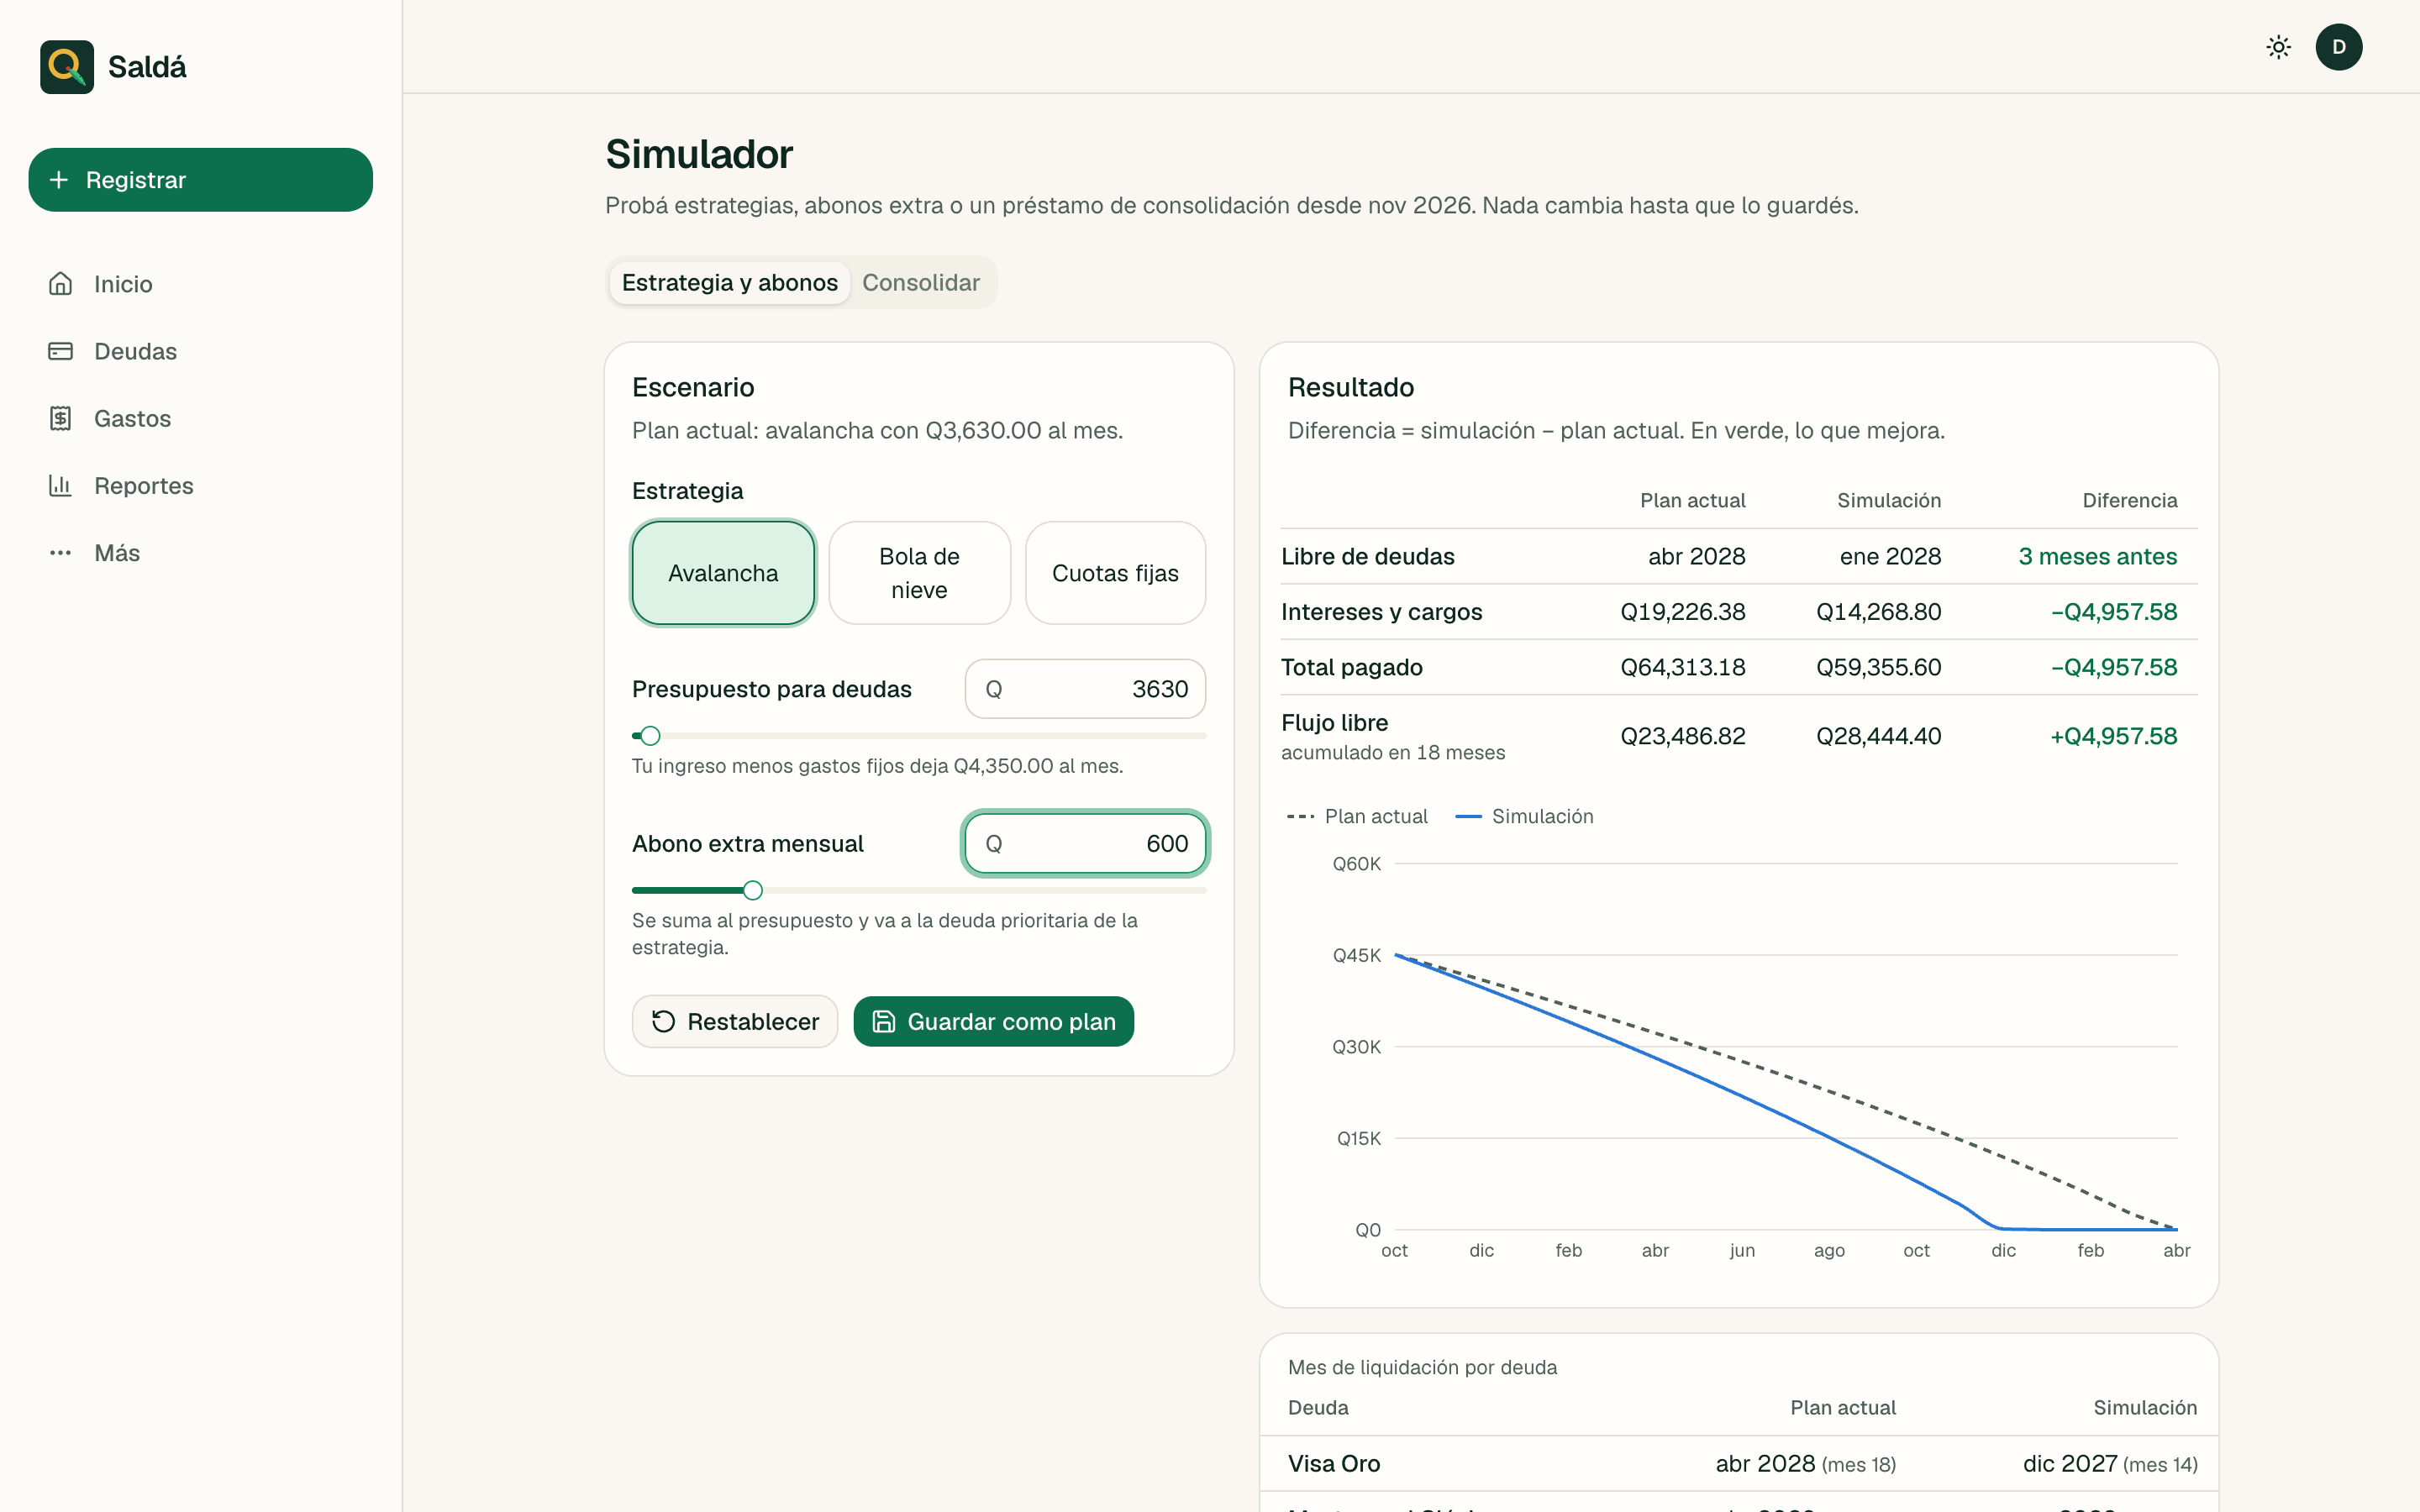The image size is (2420, 1512).
Task: Click the bar chart icon beside Reportes
Action: [x=61, y=486]
